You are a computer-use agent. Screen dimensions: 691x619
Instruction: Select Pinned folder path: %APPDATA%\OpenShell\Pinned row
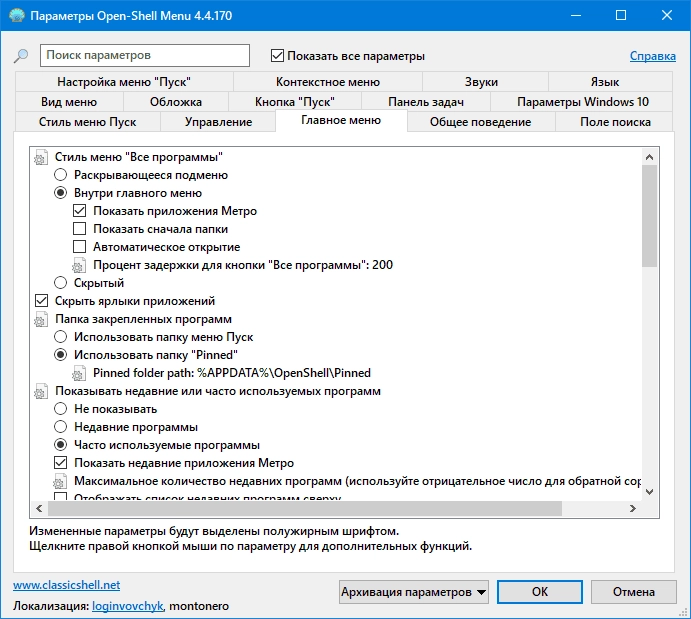tap(232, 373)
